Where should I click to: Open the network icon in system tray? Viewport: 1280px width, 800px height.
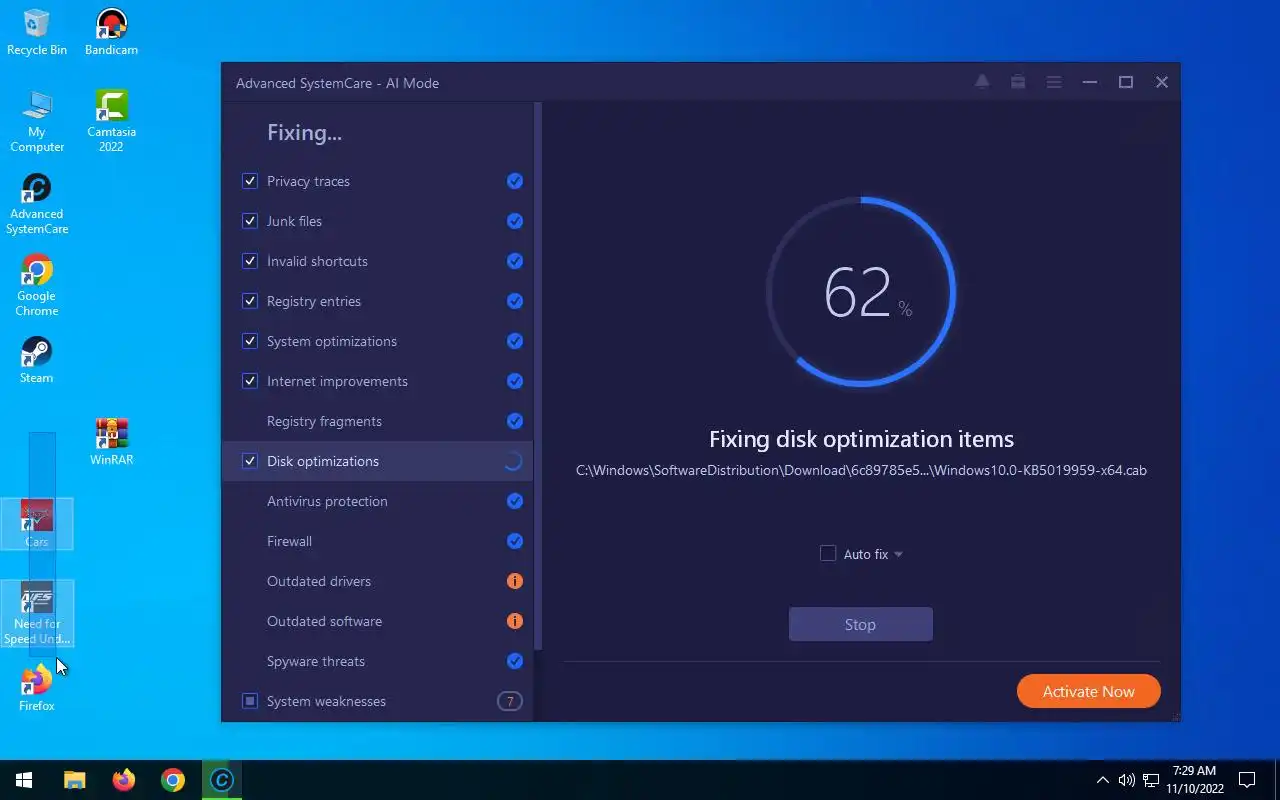pyautogui.click(x=1151, y=780)
